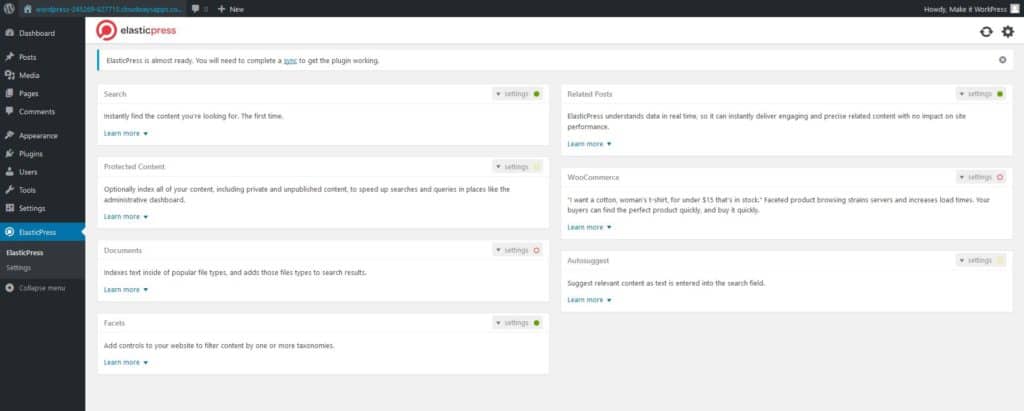Screen dimensions: 1024x411
Task: Expand Learn more under Facets
Action: (126, 363)
